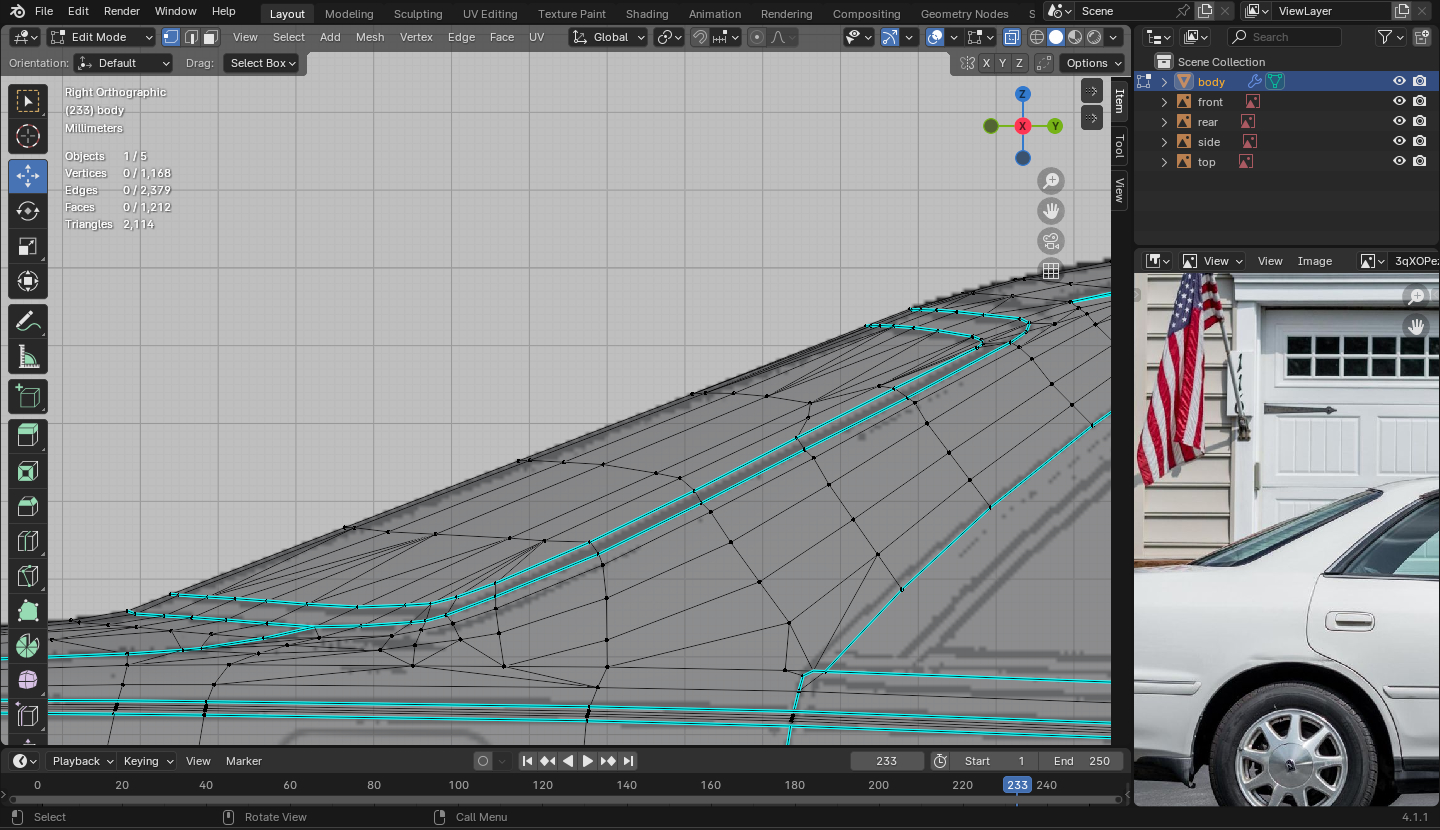Open the Image menu in image editor
The image size is (1440, 830).
point(1315,261)
